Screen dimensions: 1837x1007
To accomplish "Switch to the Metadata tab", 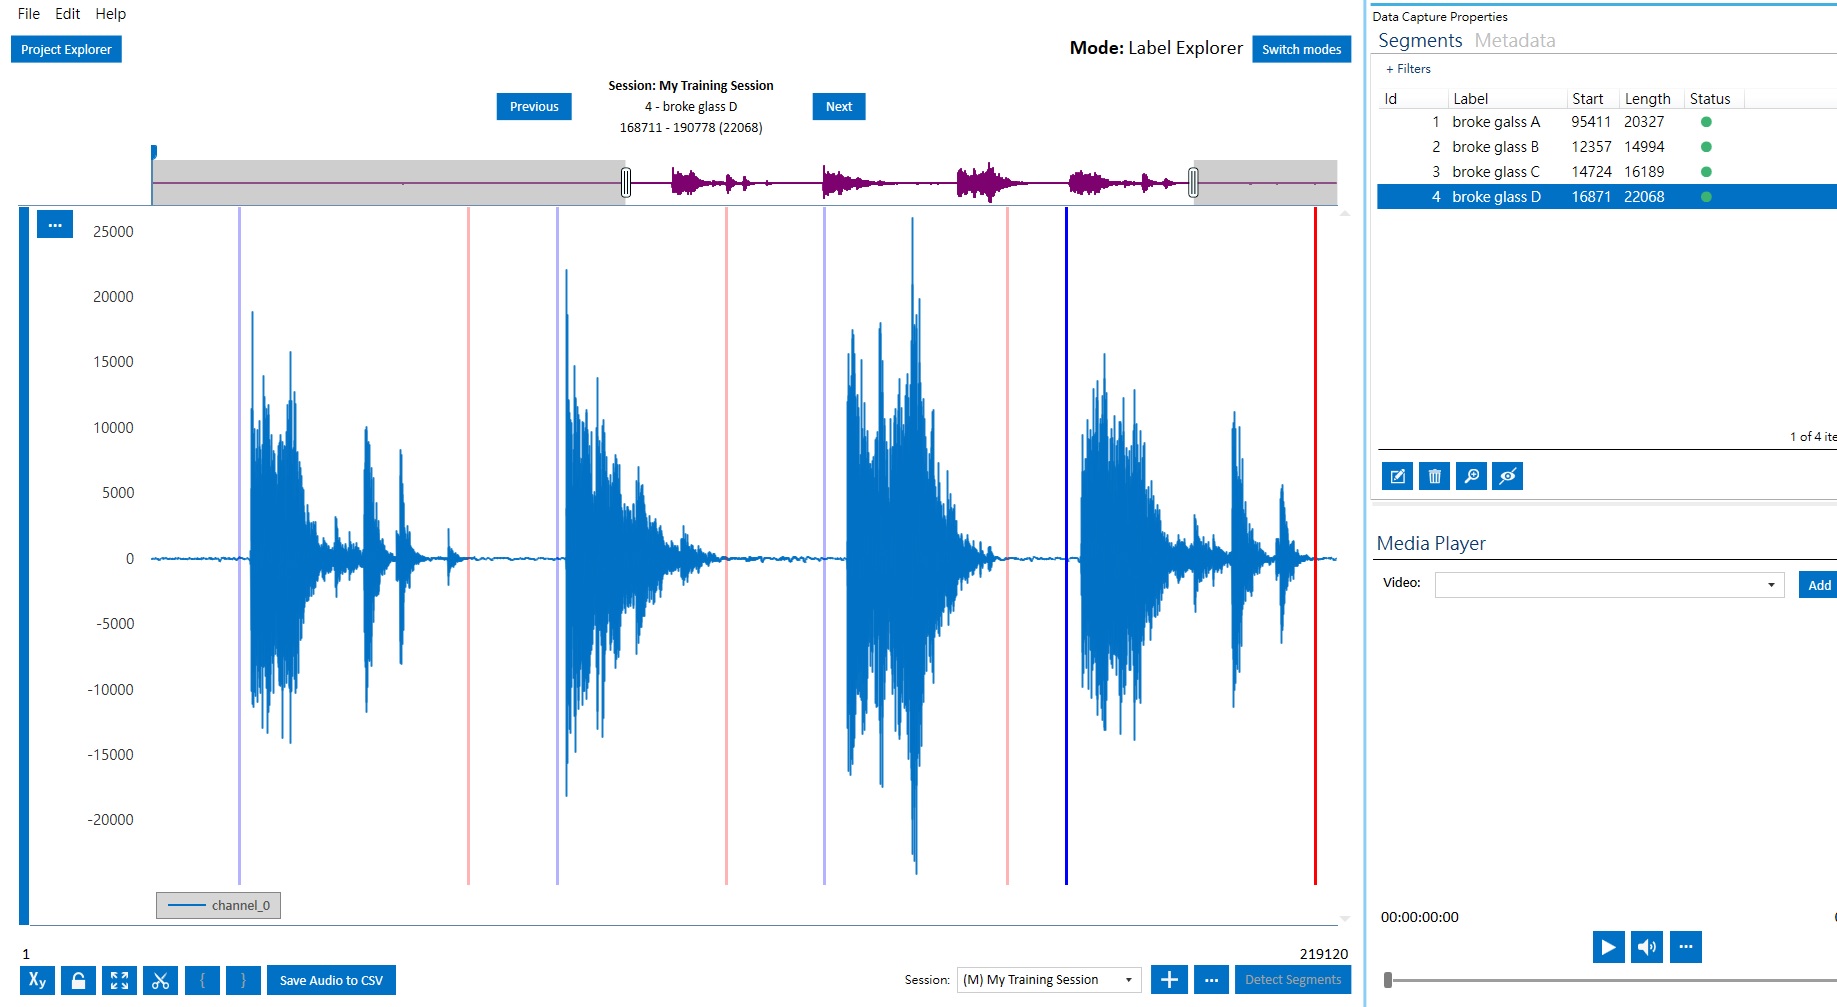I will coord(1514,41).
